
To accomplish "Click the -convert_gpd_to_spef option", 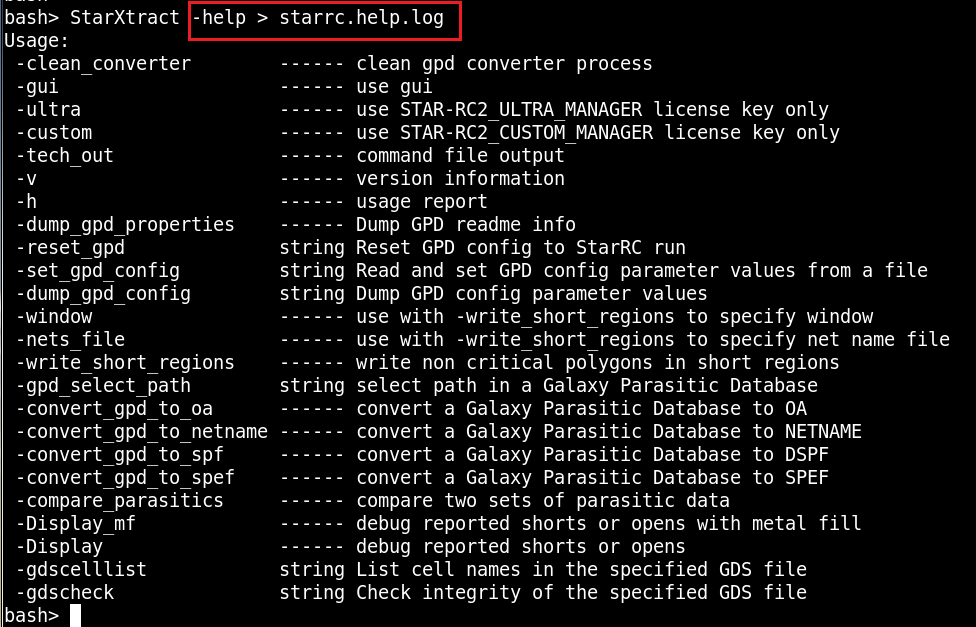I will tap(131, 478).
